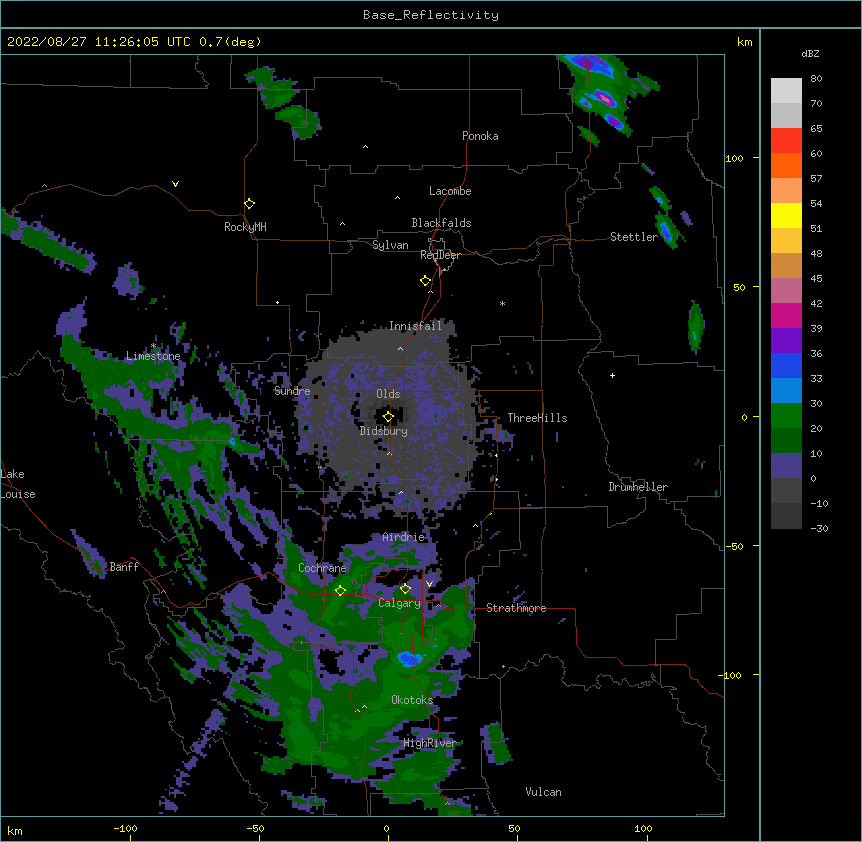This screenshot has width=862, height=842.
Task: Click the Didsbury label
Action: (384, 431)
